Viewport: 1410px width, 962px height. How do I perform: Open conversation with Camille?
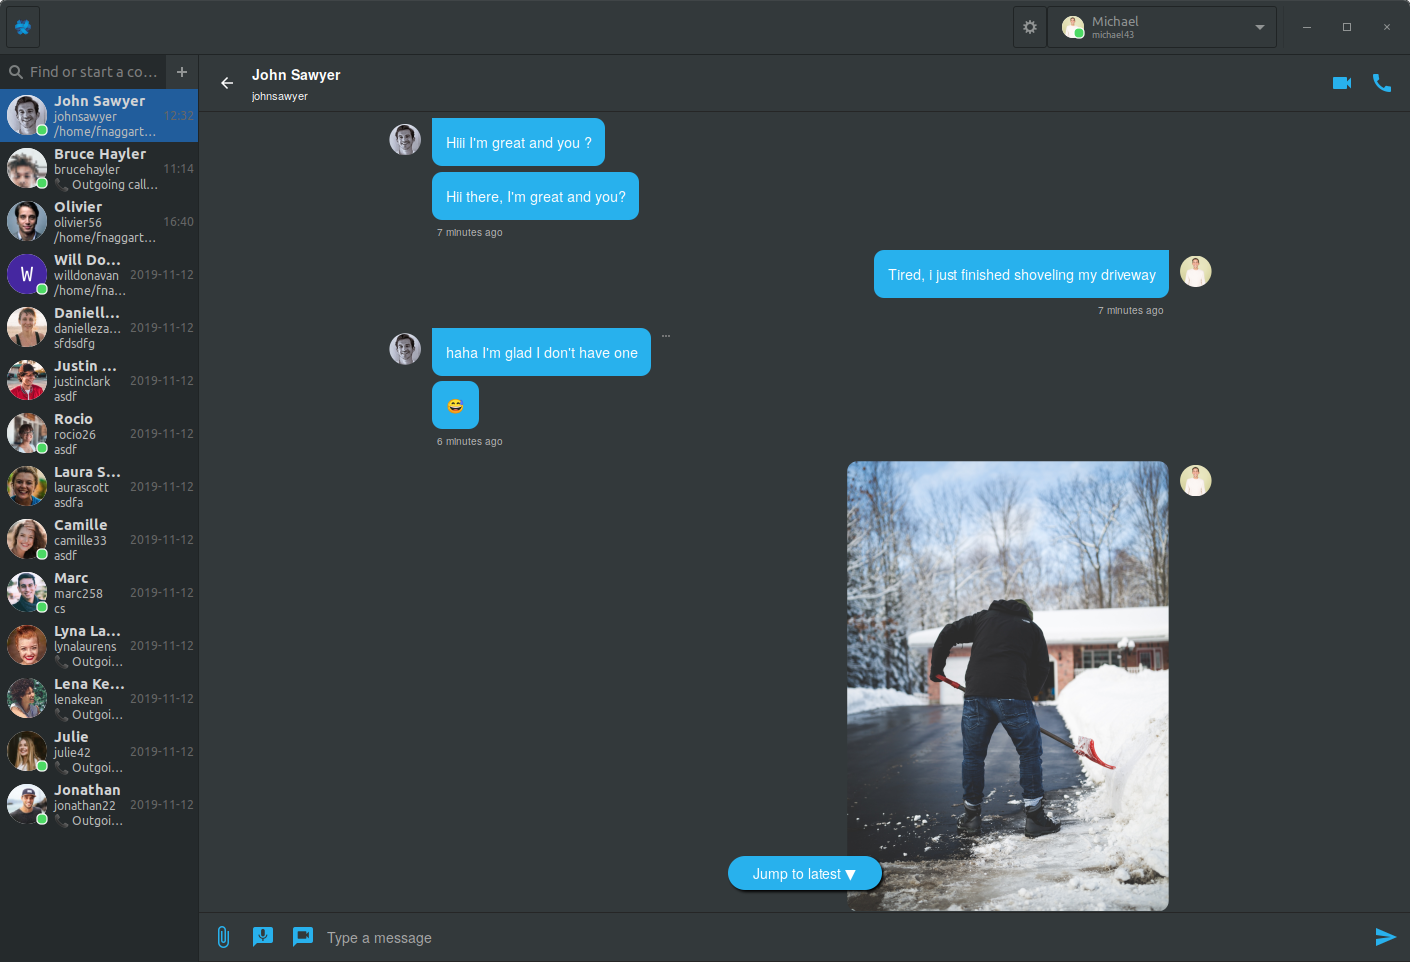pyautogui.click(x=99, y=539)
